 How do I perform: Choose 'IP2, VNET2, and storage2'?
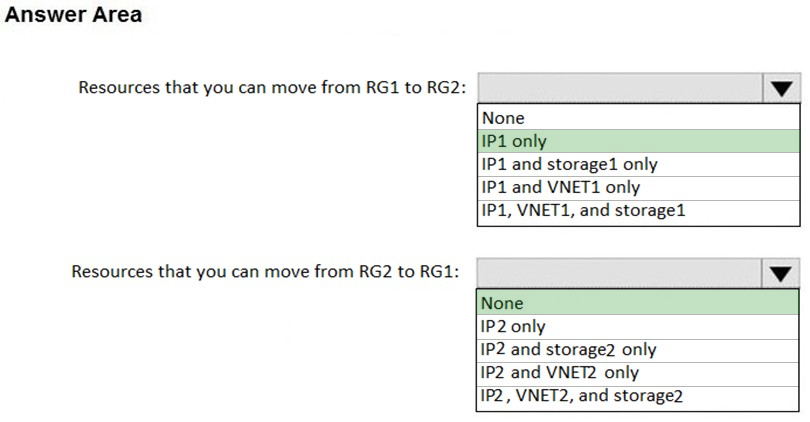[637, 396]
